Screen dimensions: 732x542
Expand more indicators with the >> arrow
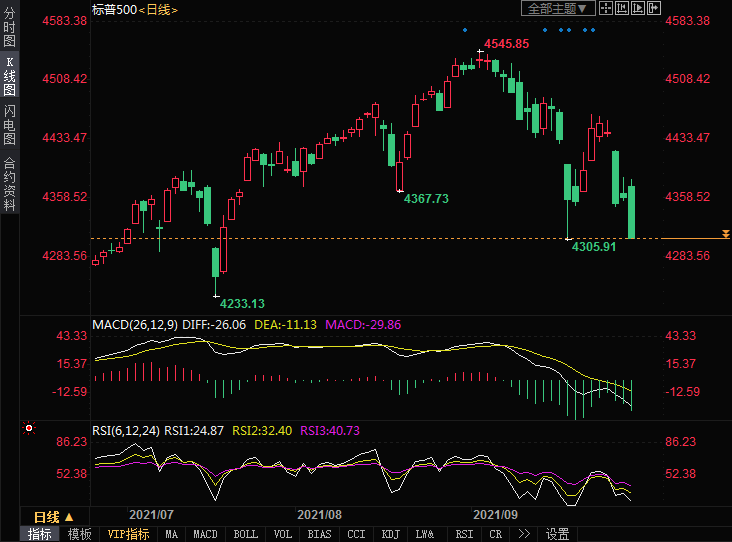pyautogui.click(x=523, y=534)
